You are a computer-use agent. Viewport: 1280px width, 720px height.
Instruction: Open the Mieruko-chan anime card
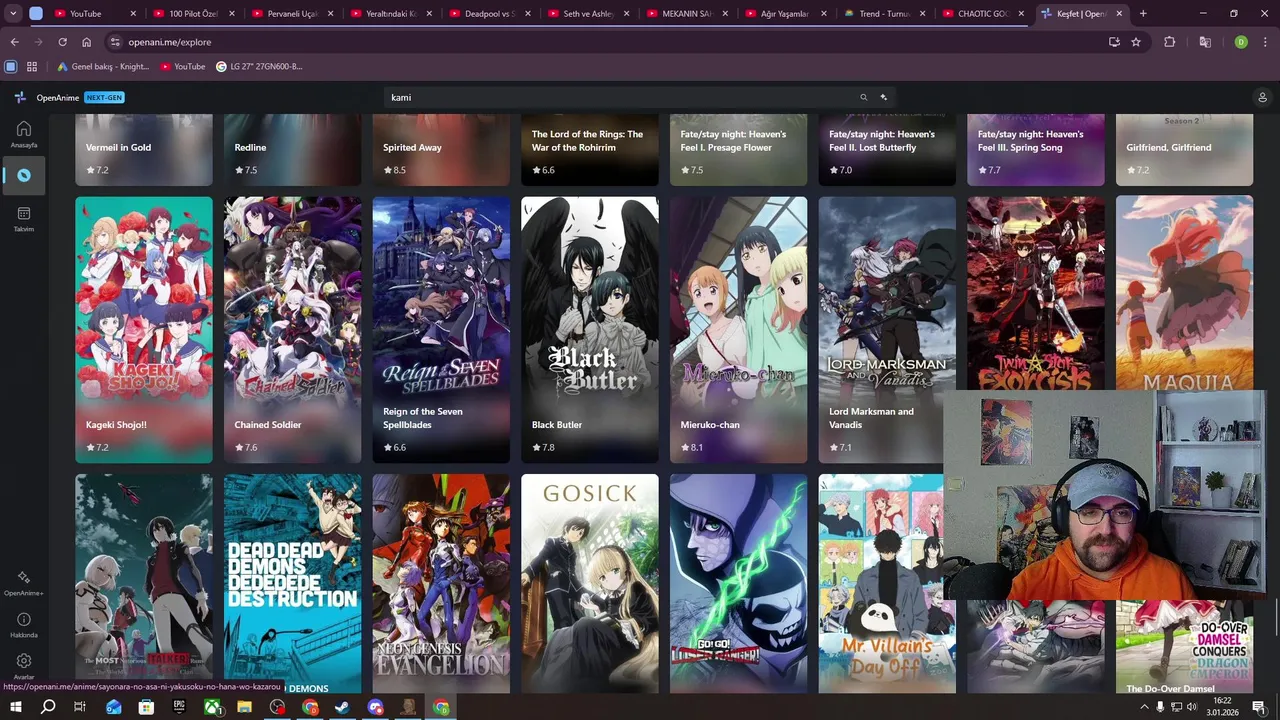pyautogui.click(x=738, y=329)
